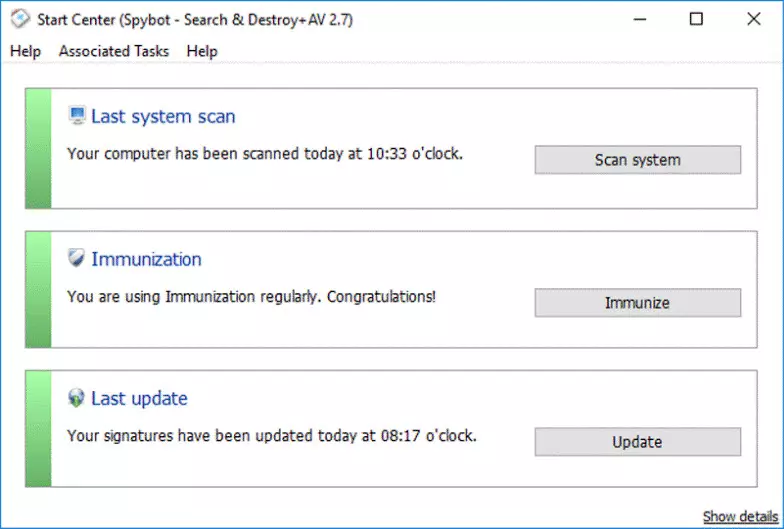
Task: Open the Associated Tasks menu
Action: click(114, 51)
